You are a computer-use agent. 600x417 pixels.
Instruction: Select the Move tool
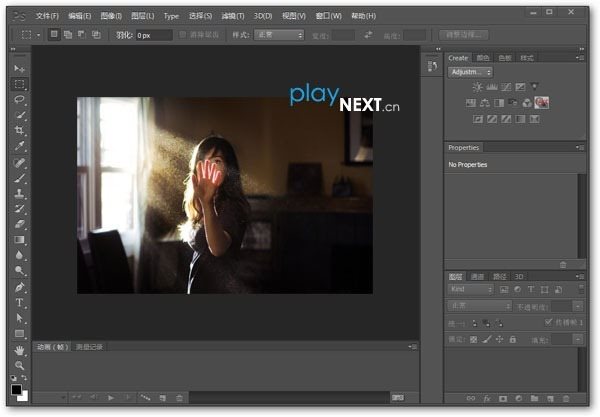(x=20, y=69)
